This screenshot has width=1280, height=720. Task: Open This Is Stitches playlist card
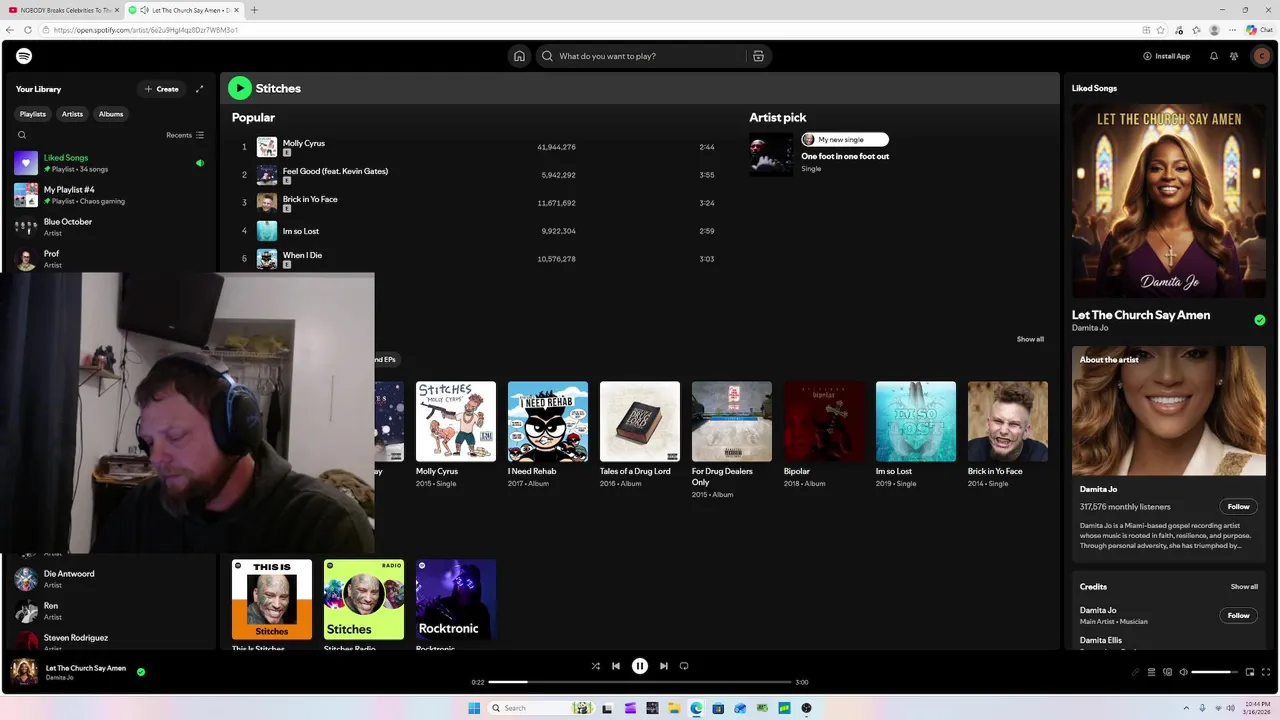point(272,599)
